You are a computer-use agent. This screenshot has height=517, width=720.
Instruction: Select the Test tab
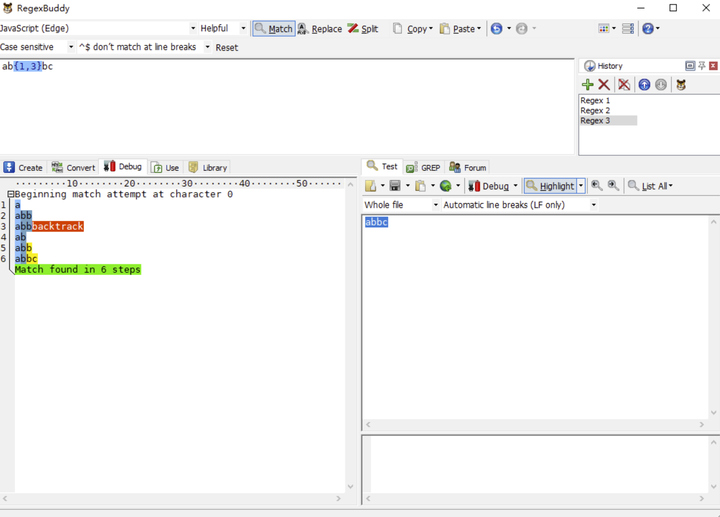click(x=382, y=167)
